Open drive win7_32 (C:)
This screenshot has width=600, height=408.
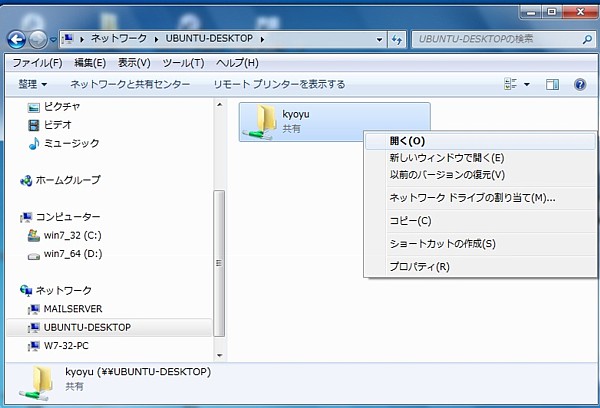[73, 235]
